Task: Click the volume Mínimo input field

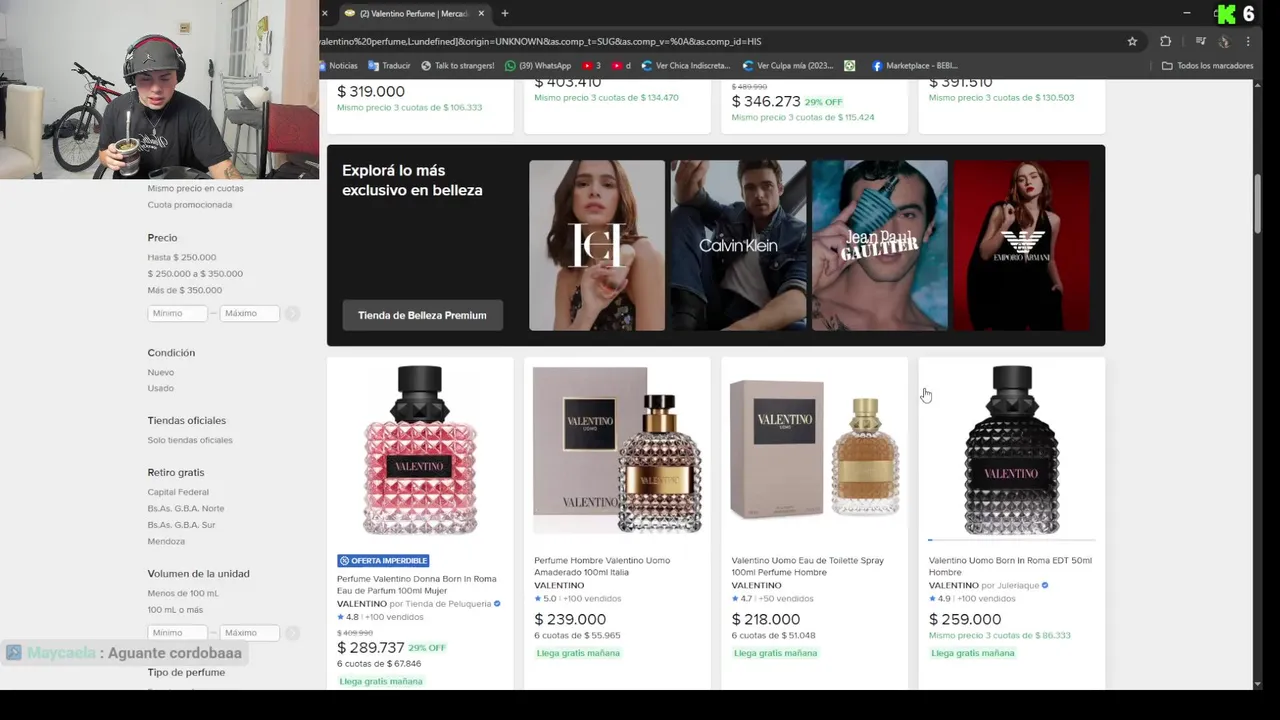Action: point(177,633)
